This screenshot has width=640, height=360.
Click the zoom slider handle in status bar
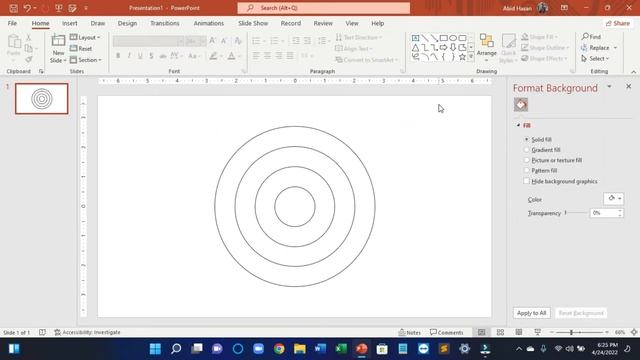click(571, 332)
